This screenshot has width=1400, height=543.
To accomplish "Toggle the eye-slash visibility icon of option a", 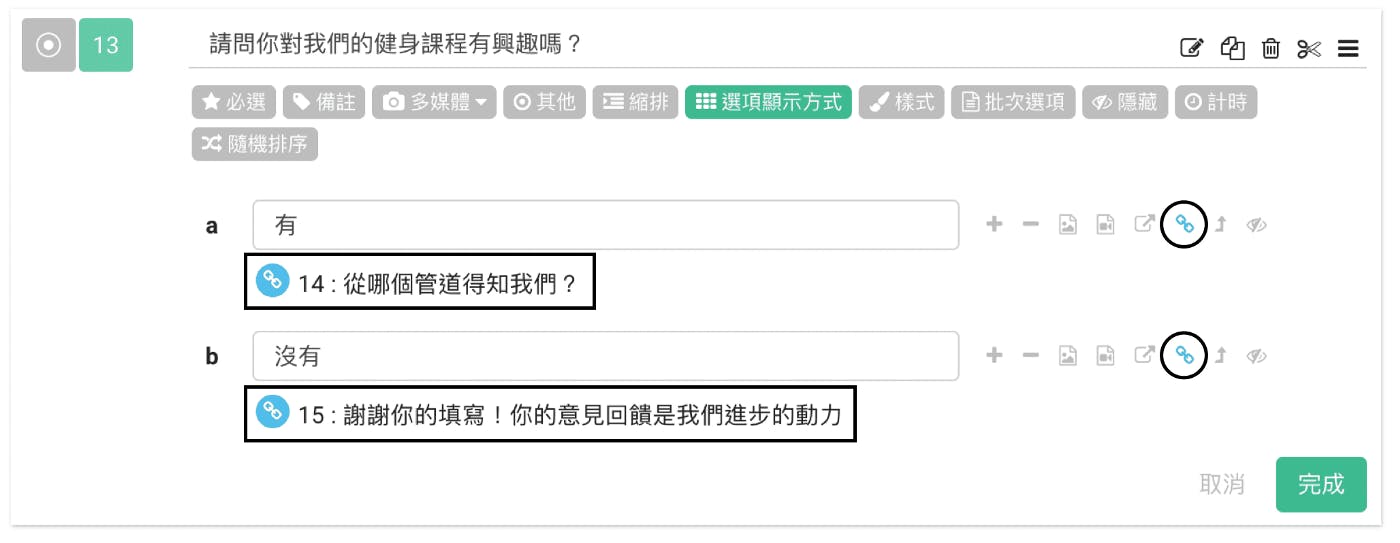I will pyautogui.click(x=1257, y=225).
